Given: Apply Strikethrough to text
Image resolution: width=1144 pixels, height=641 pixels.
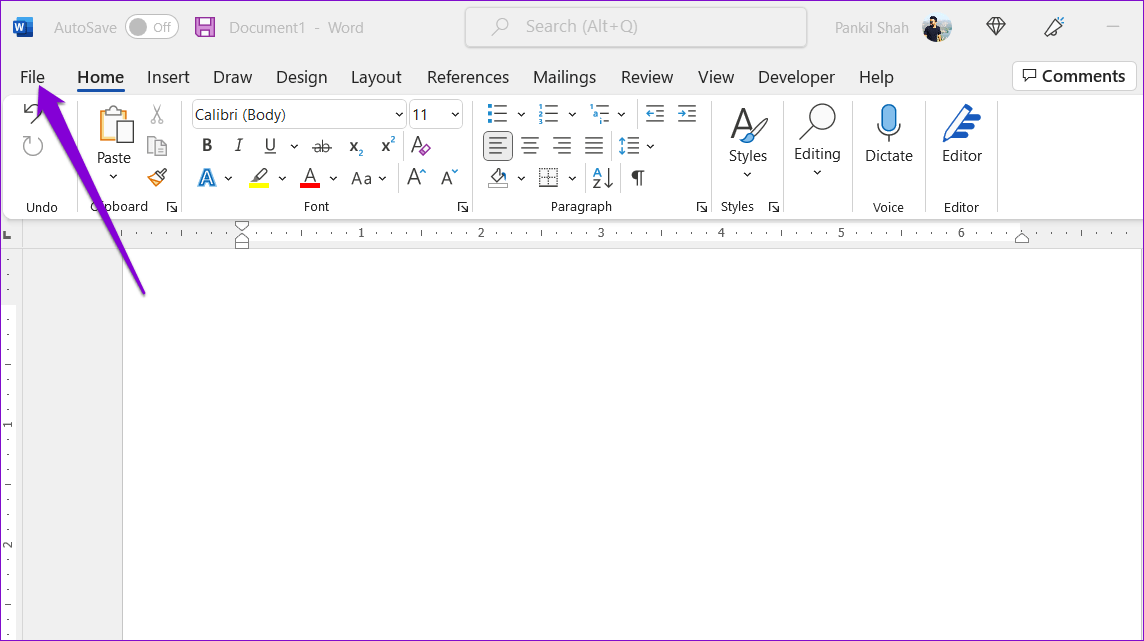Looking at the screenshot, I should 322,145.
